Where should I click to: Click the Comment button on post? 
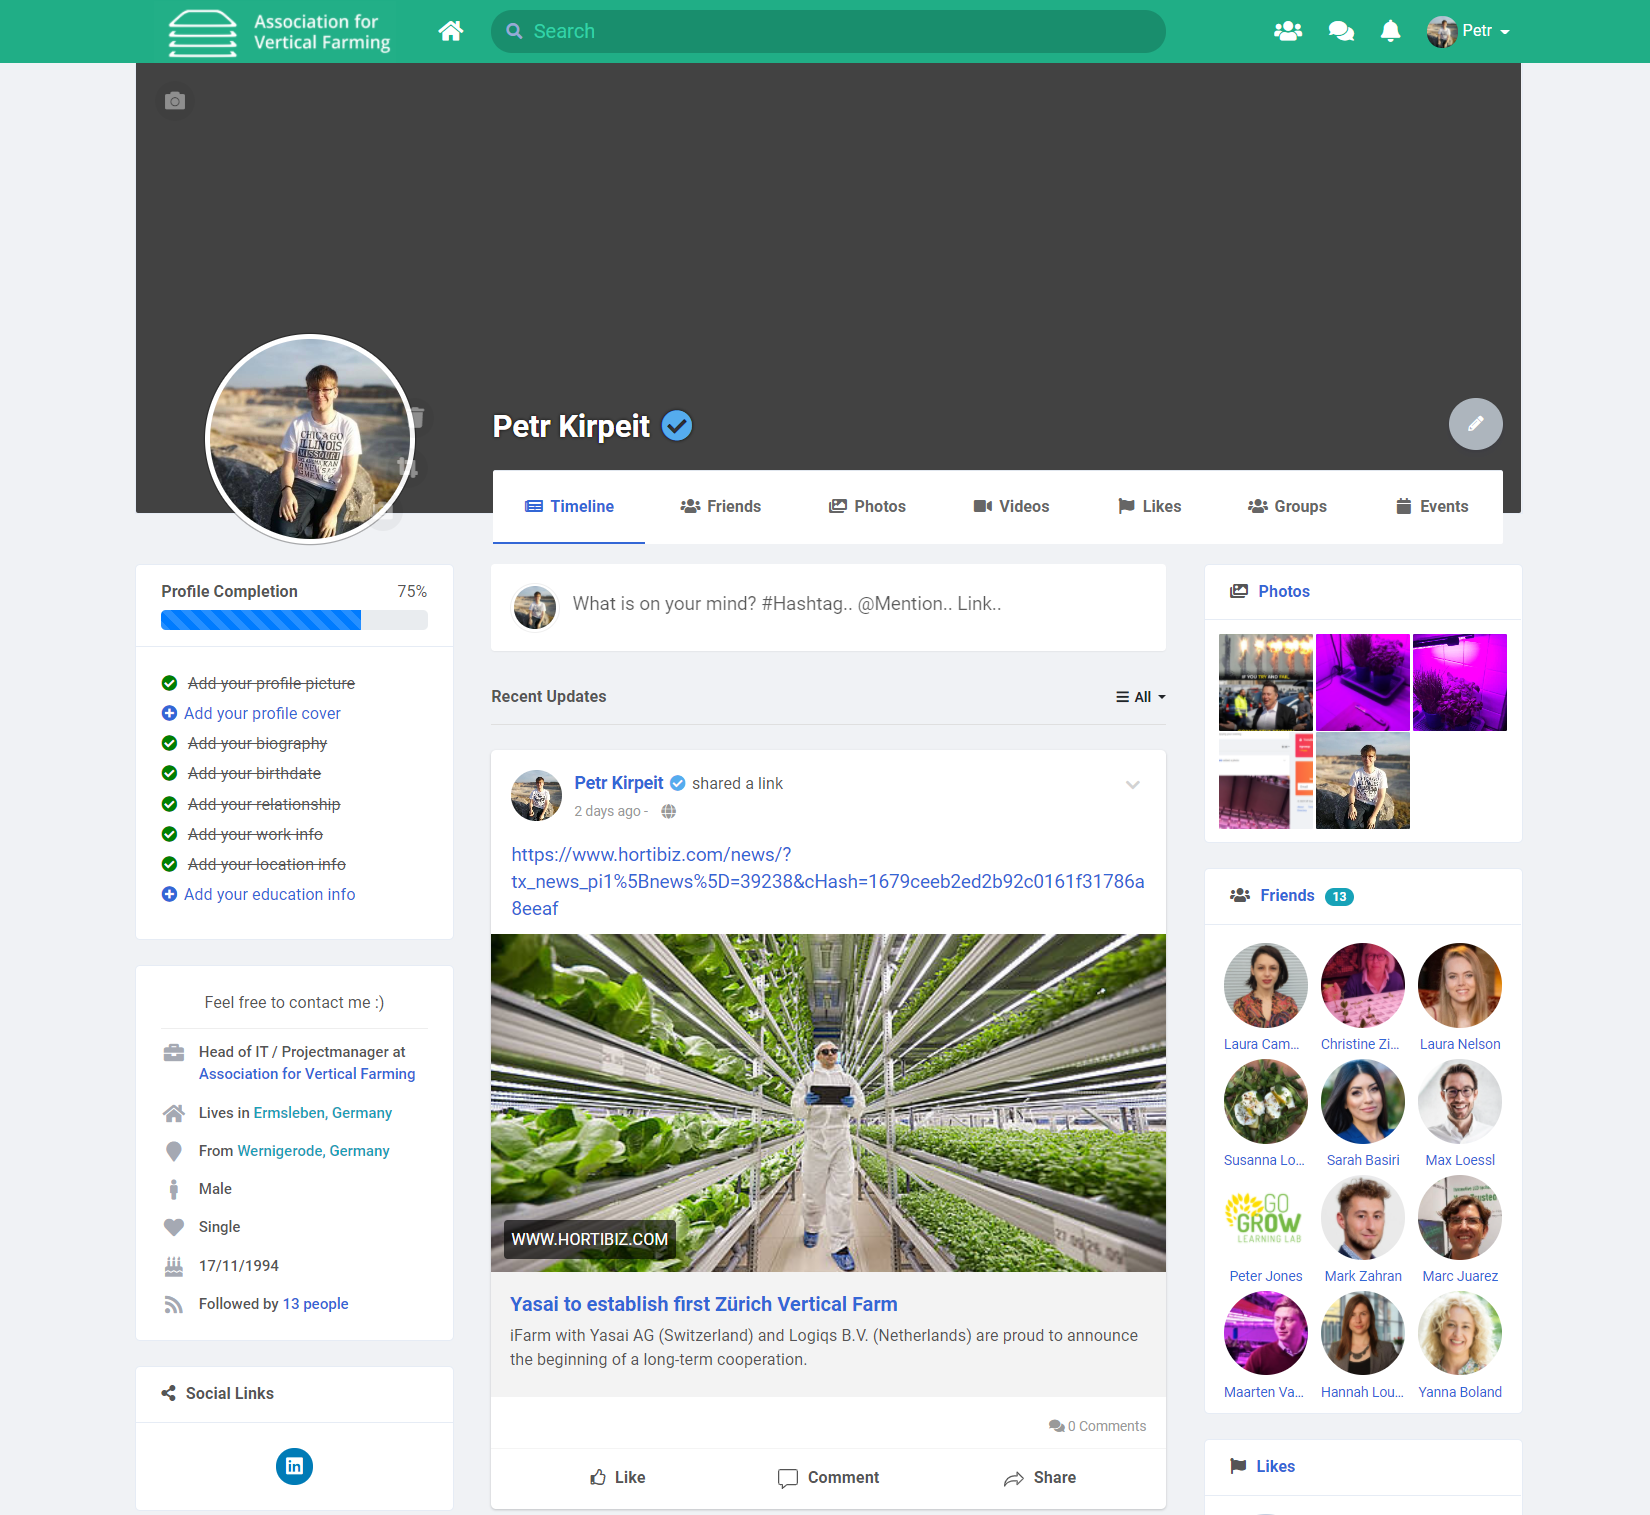point(828,1477)
